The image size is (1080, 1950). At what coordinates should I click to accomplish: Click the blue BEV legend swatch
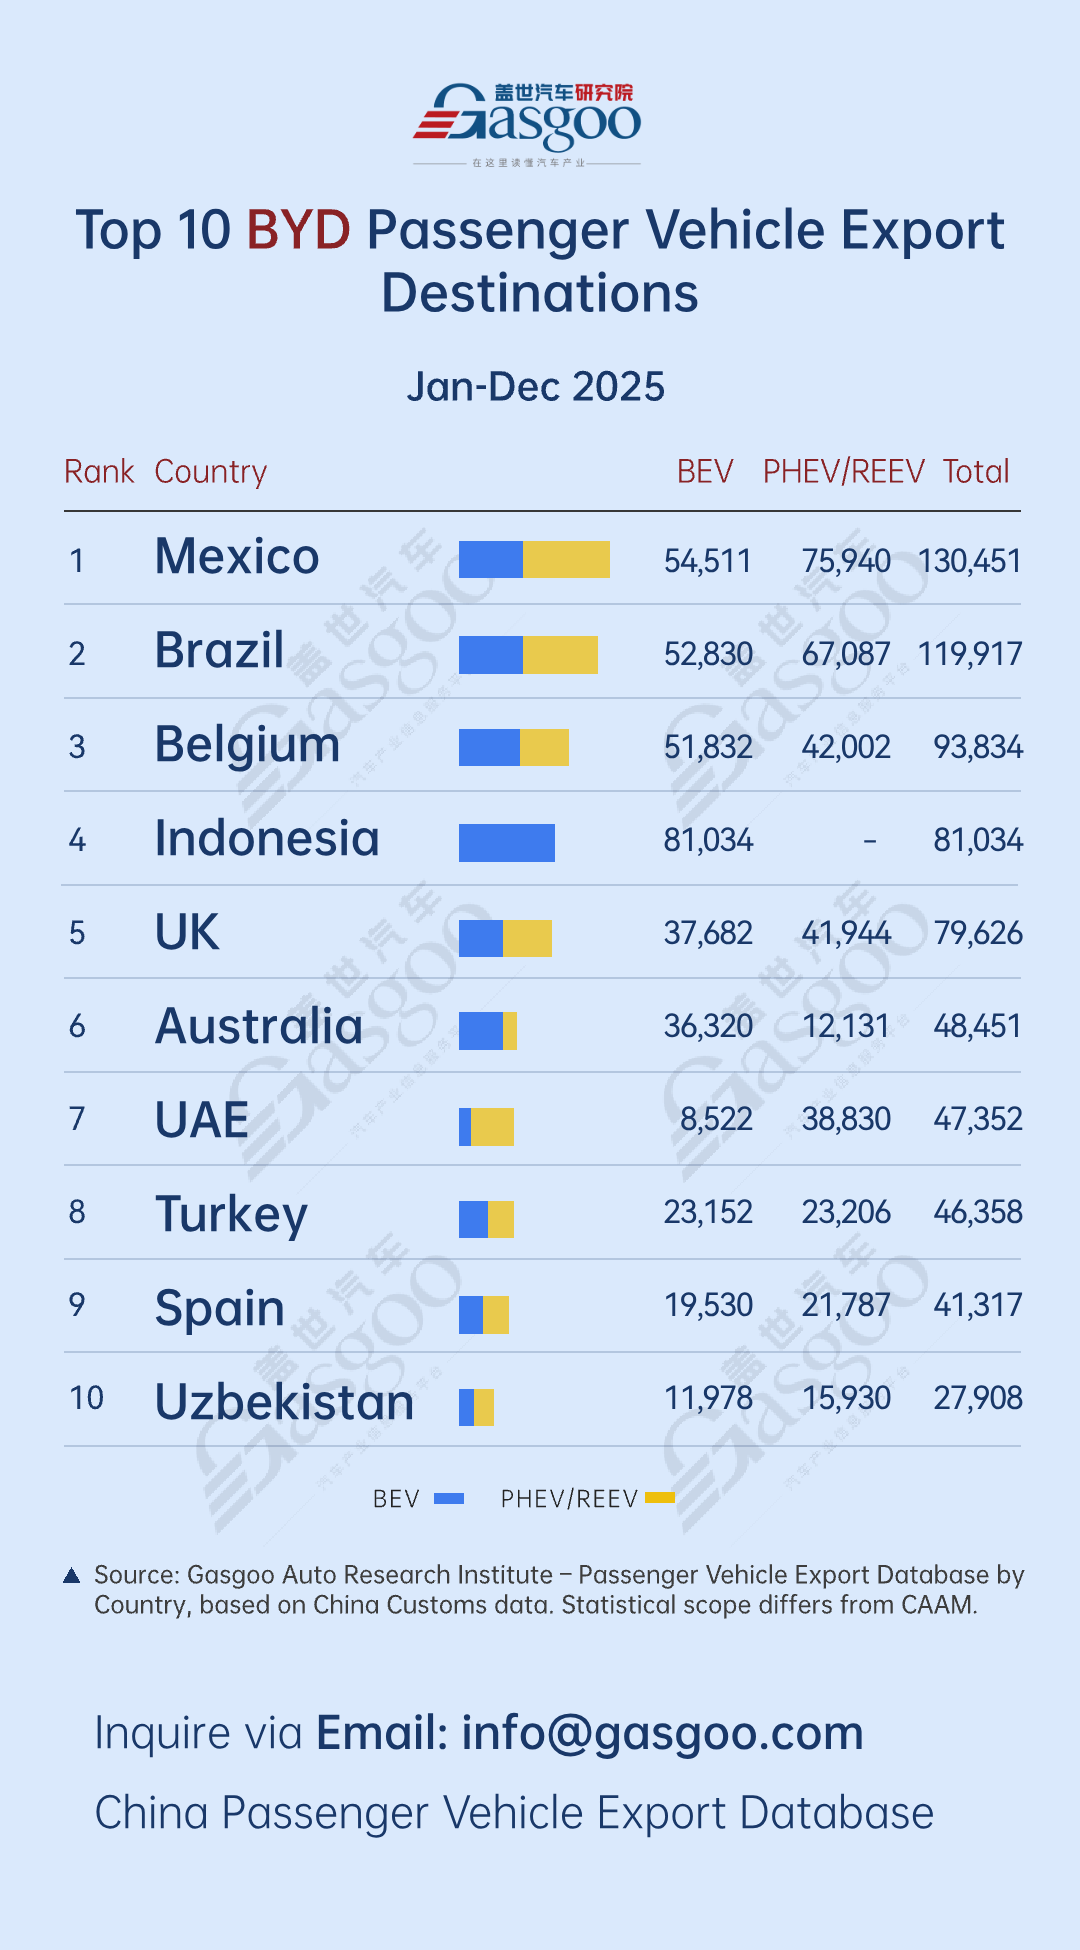point(449,1498)
